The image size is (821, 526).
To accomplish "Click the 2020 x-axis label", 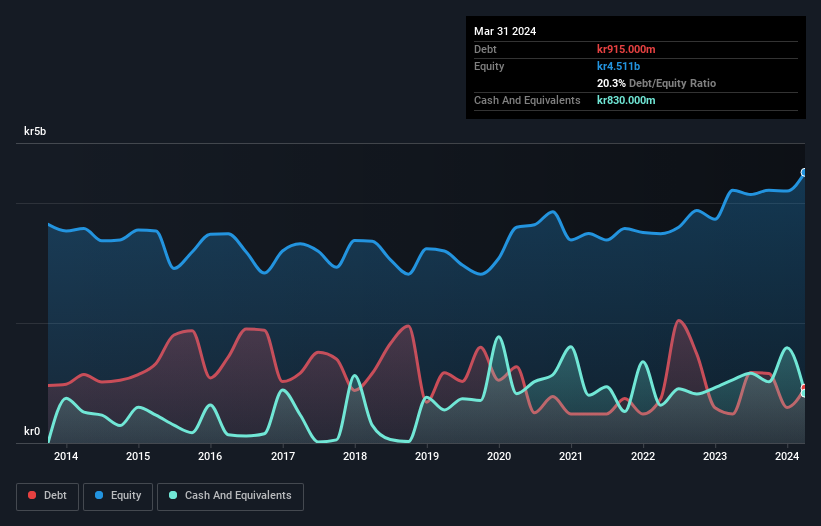I will click(x=499, y=456).
